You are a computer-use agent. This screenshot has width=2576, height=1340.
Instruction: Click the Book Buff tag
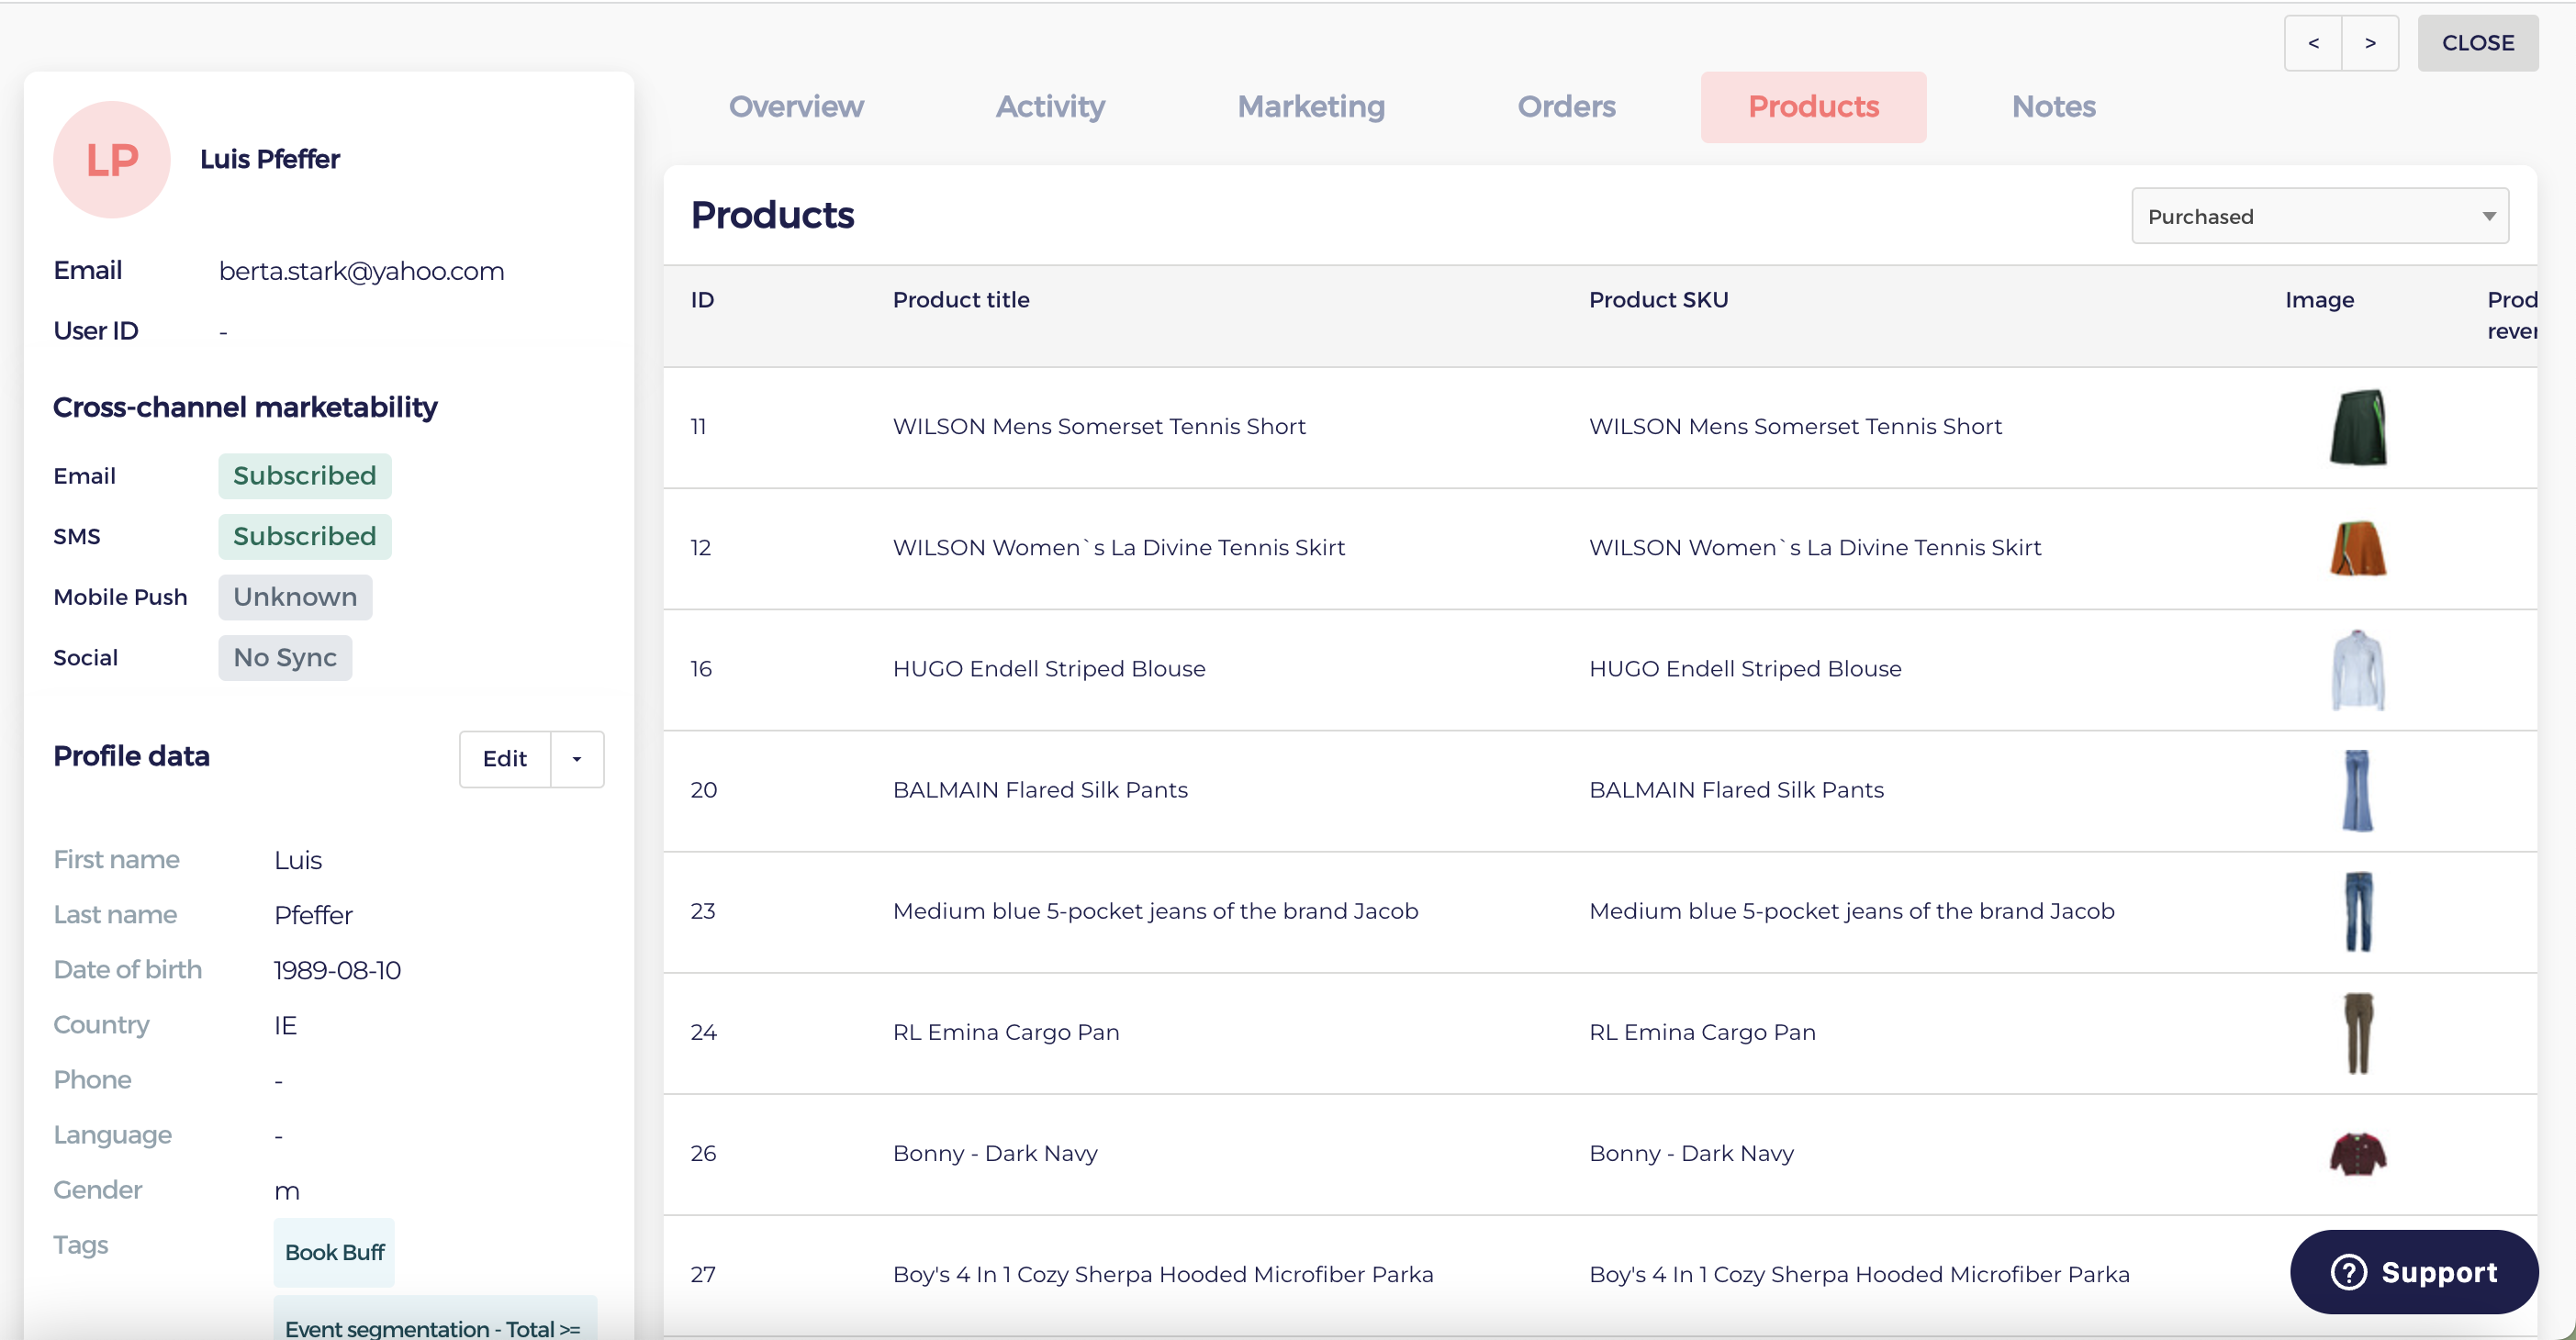(x=334, y=1252)
